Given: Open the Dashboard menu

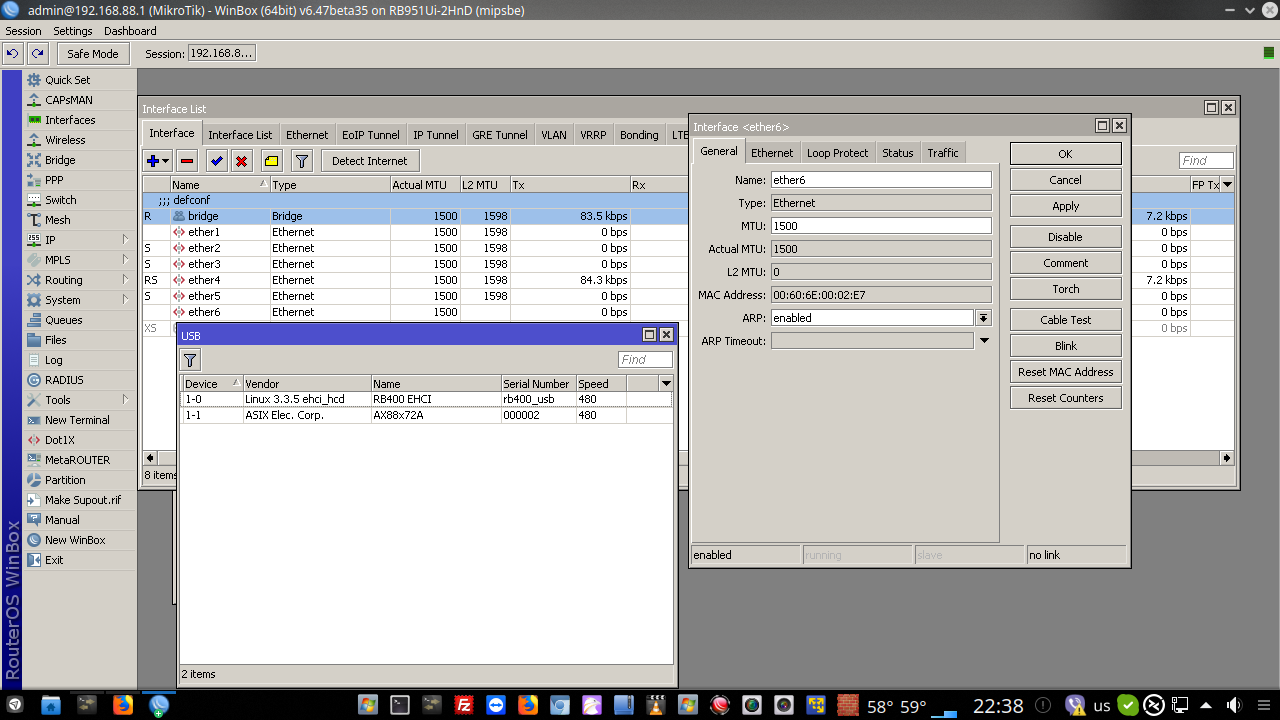Looking at the screenshot, I should (130, 31).
